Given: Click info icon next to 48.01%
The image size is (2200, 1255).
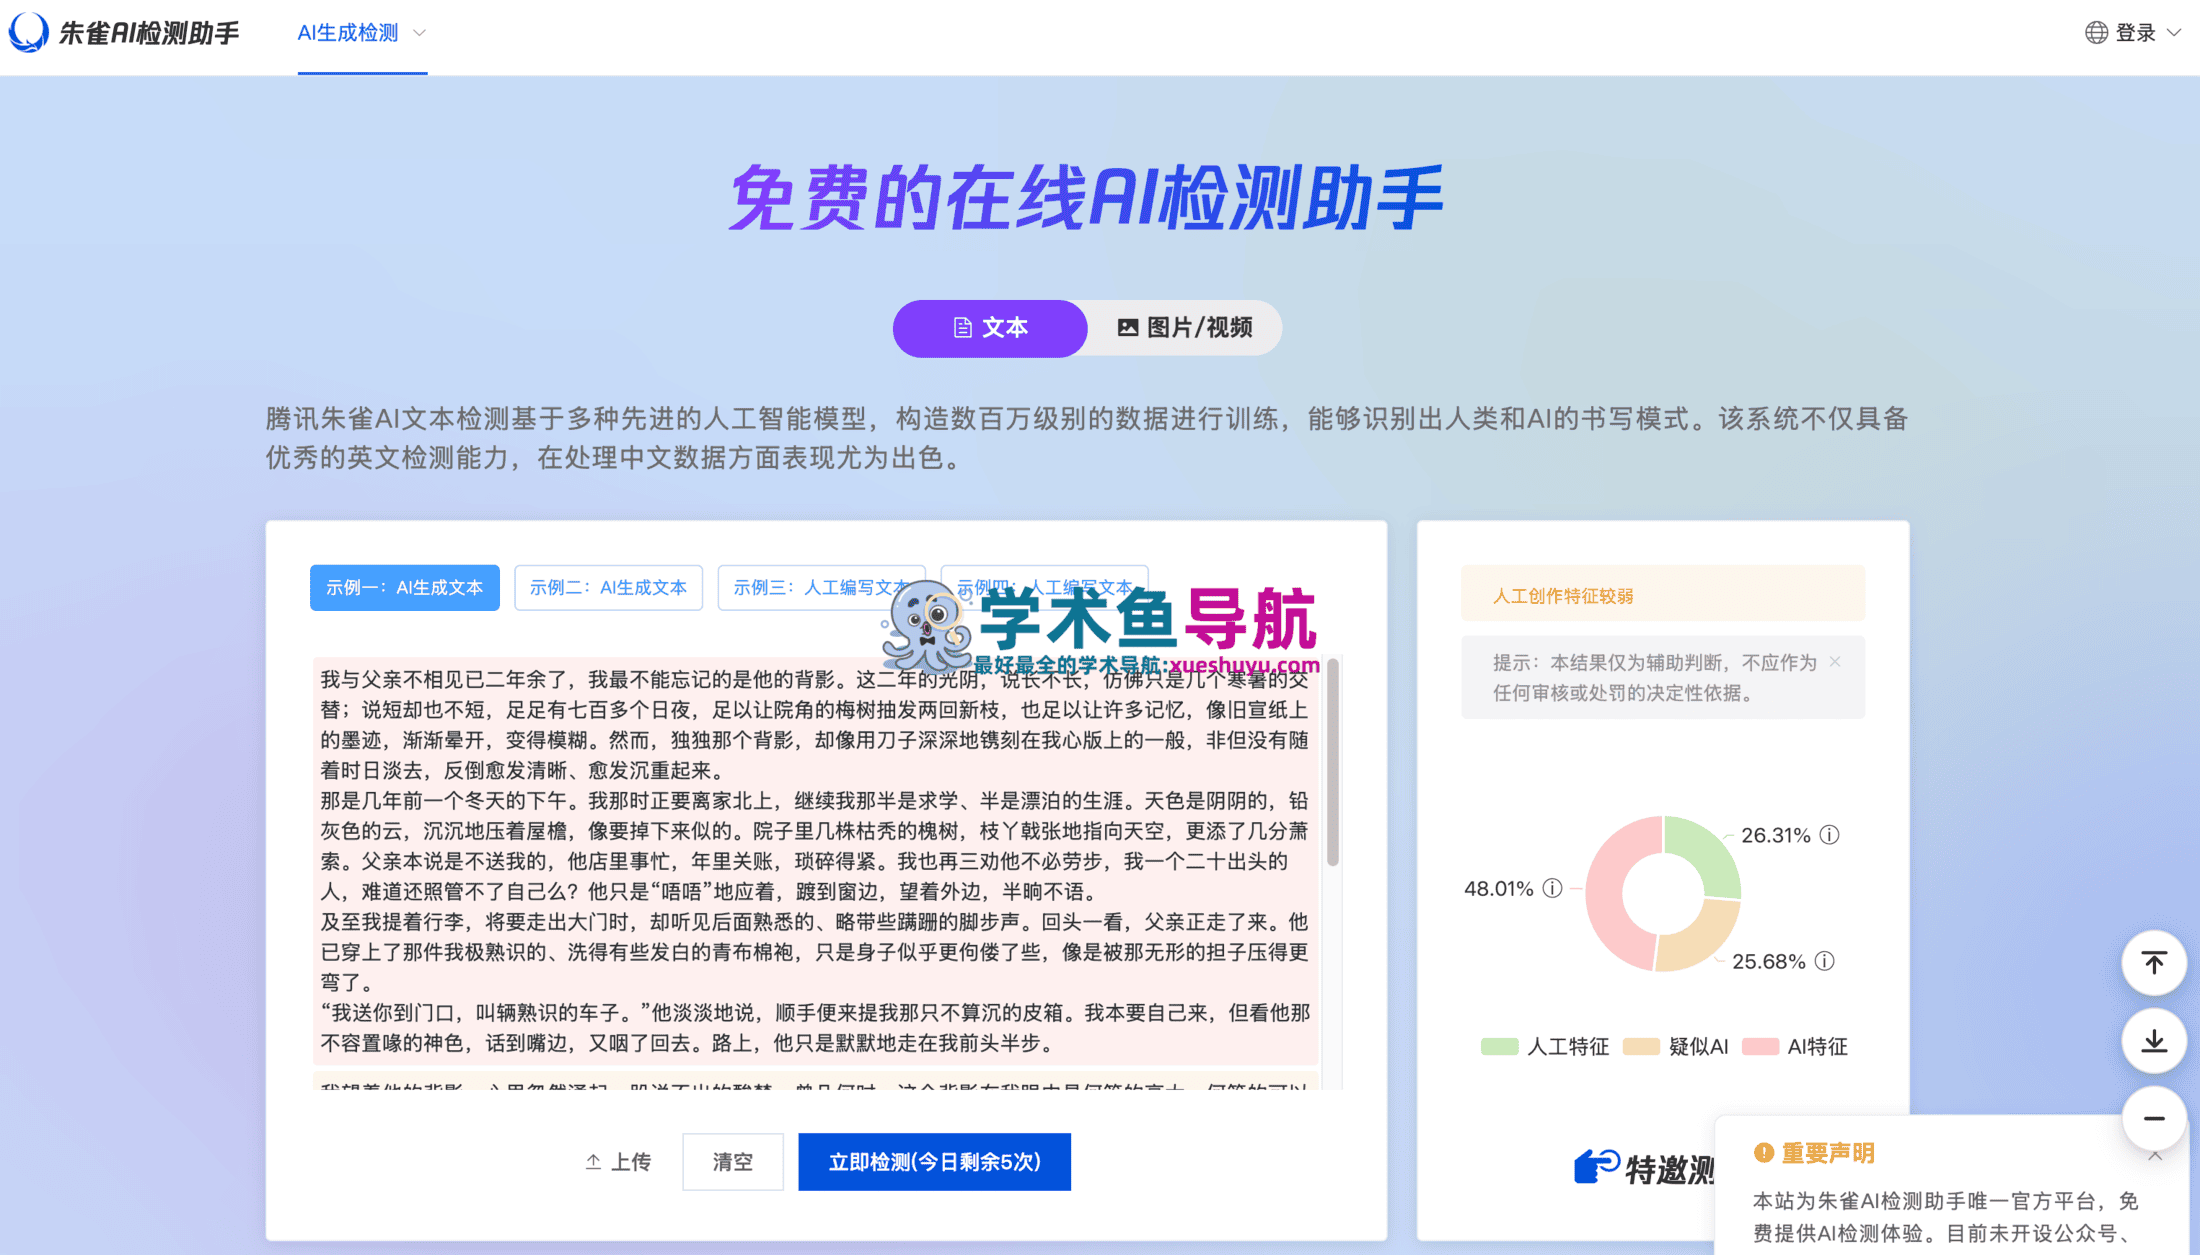Looking at the screenshot, I should [1552, 888].
